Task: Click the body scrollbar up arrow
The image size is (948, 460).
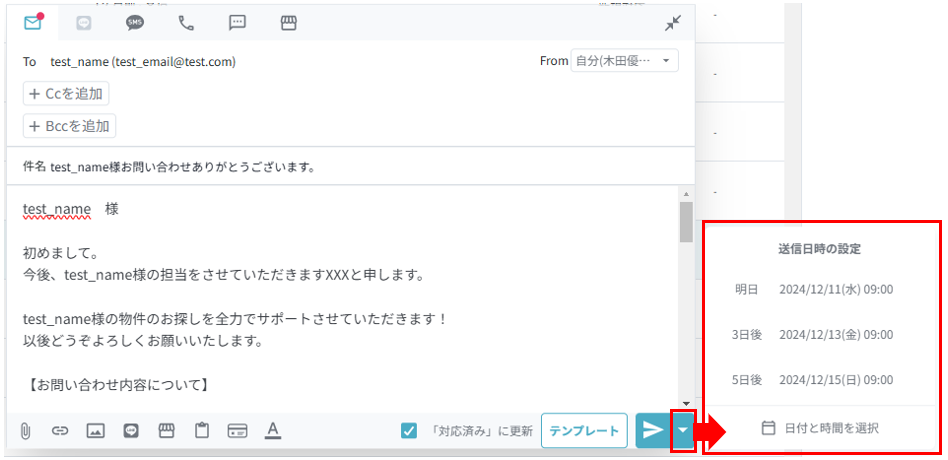Action: 686,193
